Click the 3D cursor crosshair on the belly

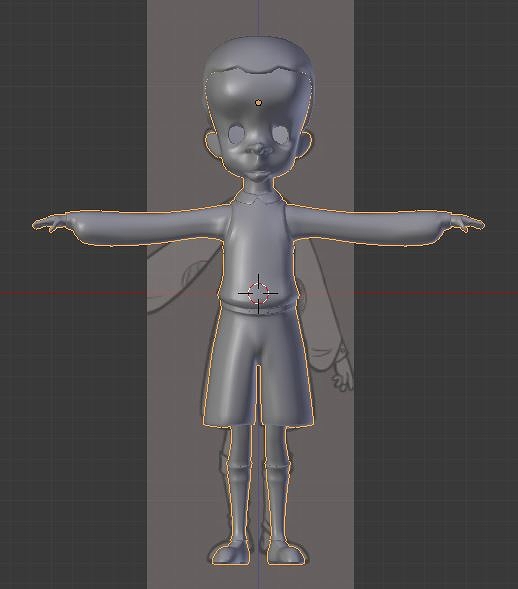pyautogui.click(x=258, y=293)
